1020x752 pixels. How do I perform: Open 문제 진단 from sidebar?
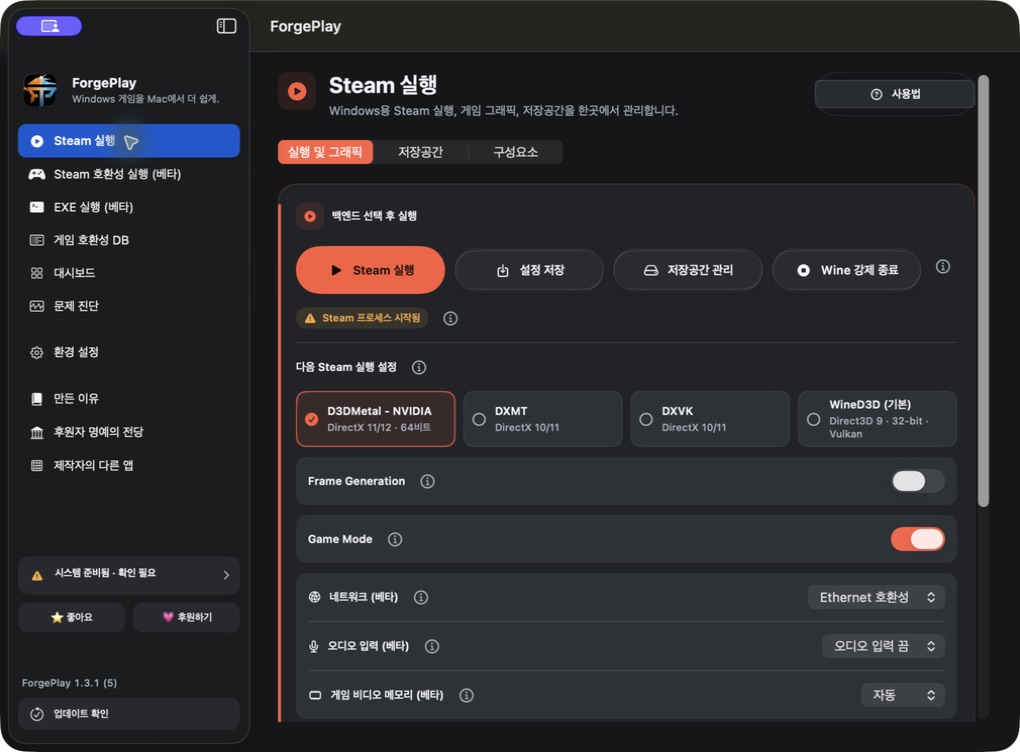pos(129,306)
